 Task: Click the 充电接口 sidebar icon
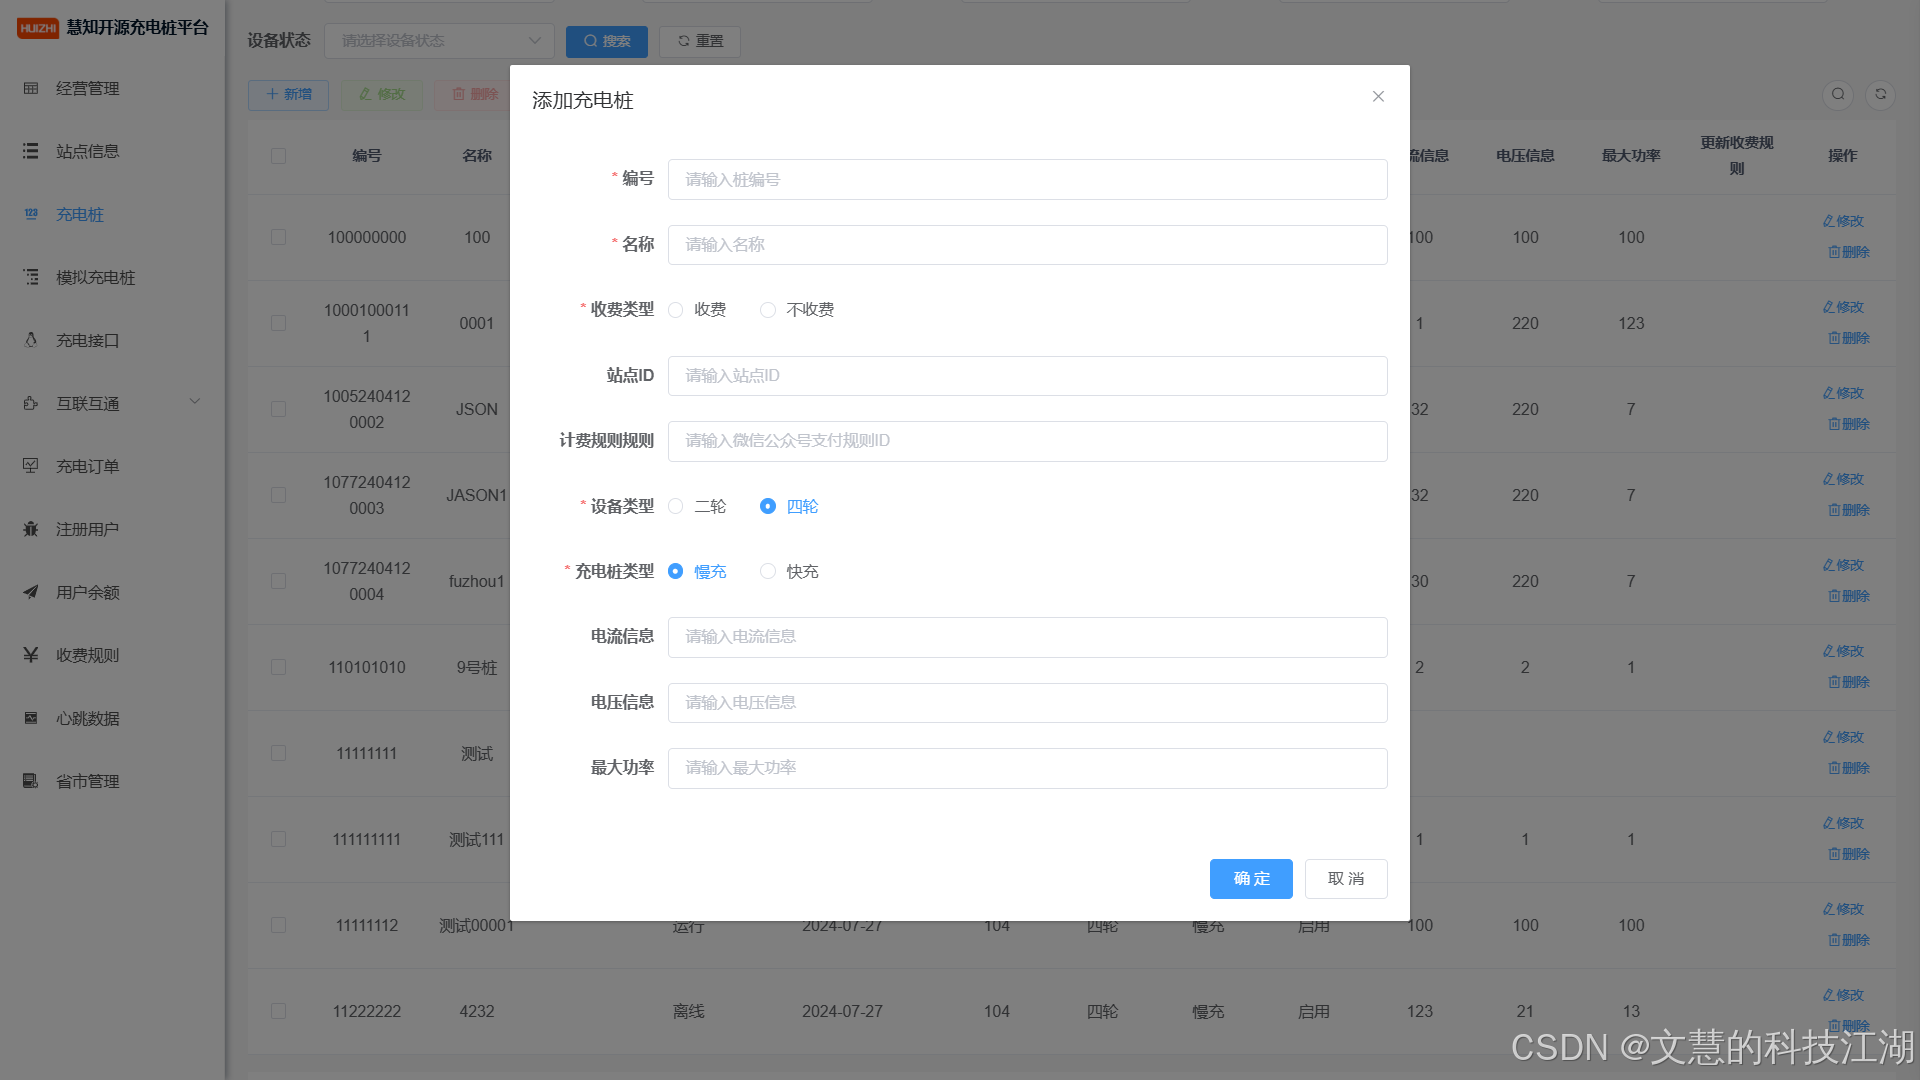[31, 340]
